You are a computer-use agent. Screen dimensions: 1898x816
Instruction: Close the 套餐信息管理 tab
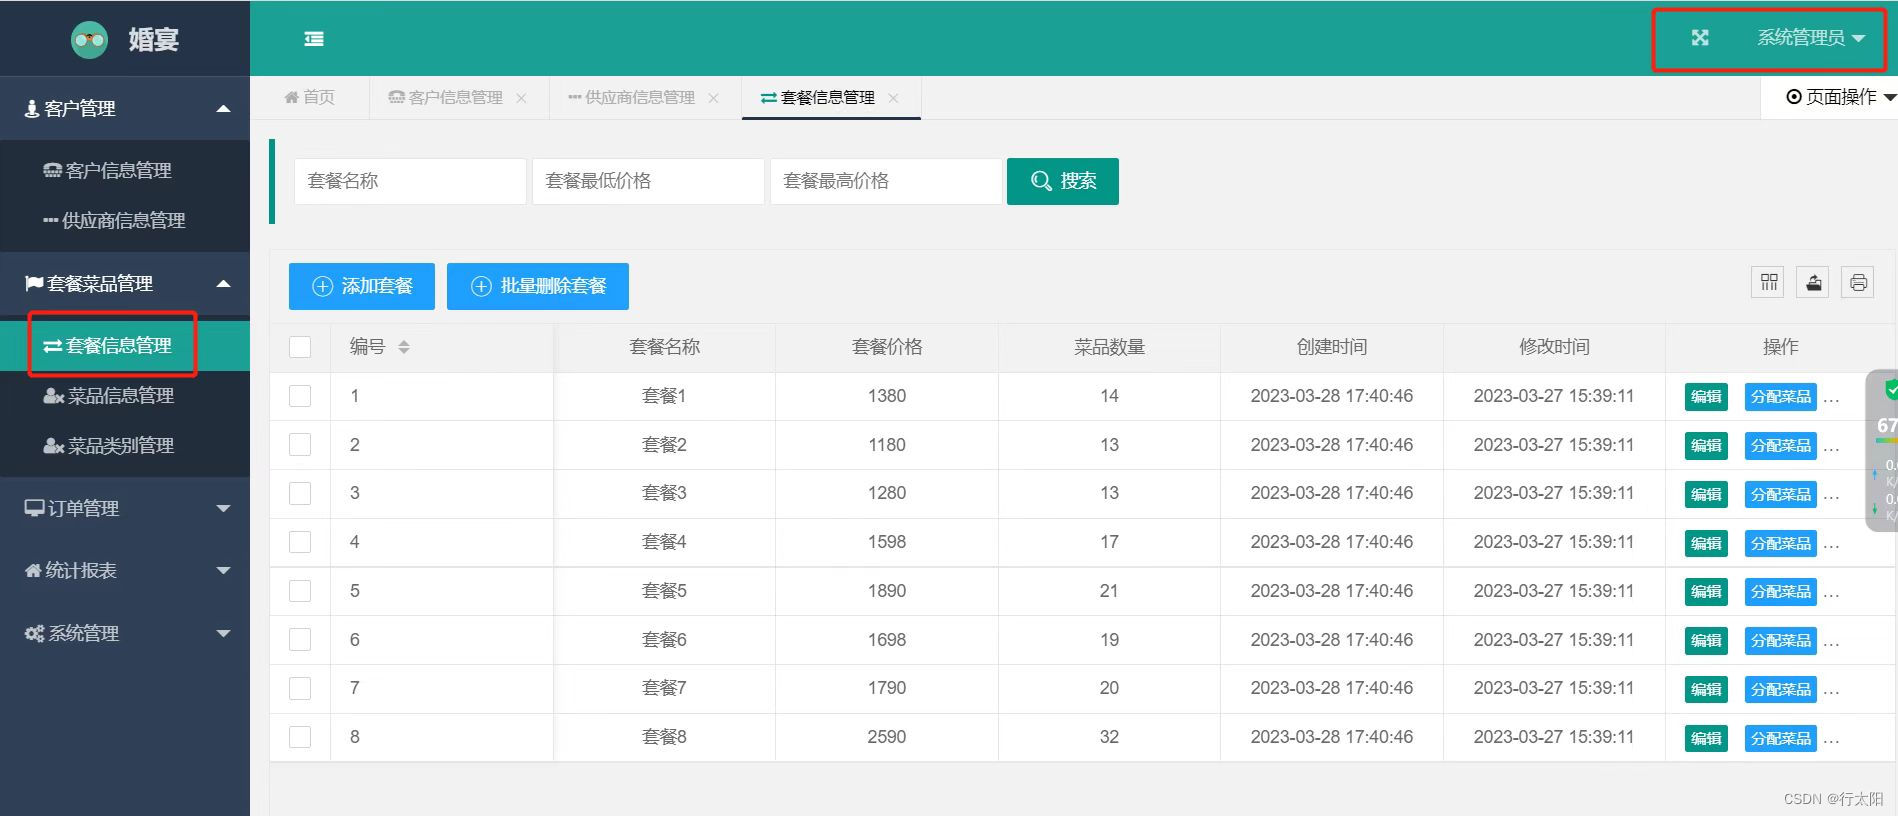(x=893, y=98)
